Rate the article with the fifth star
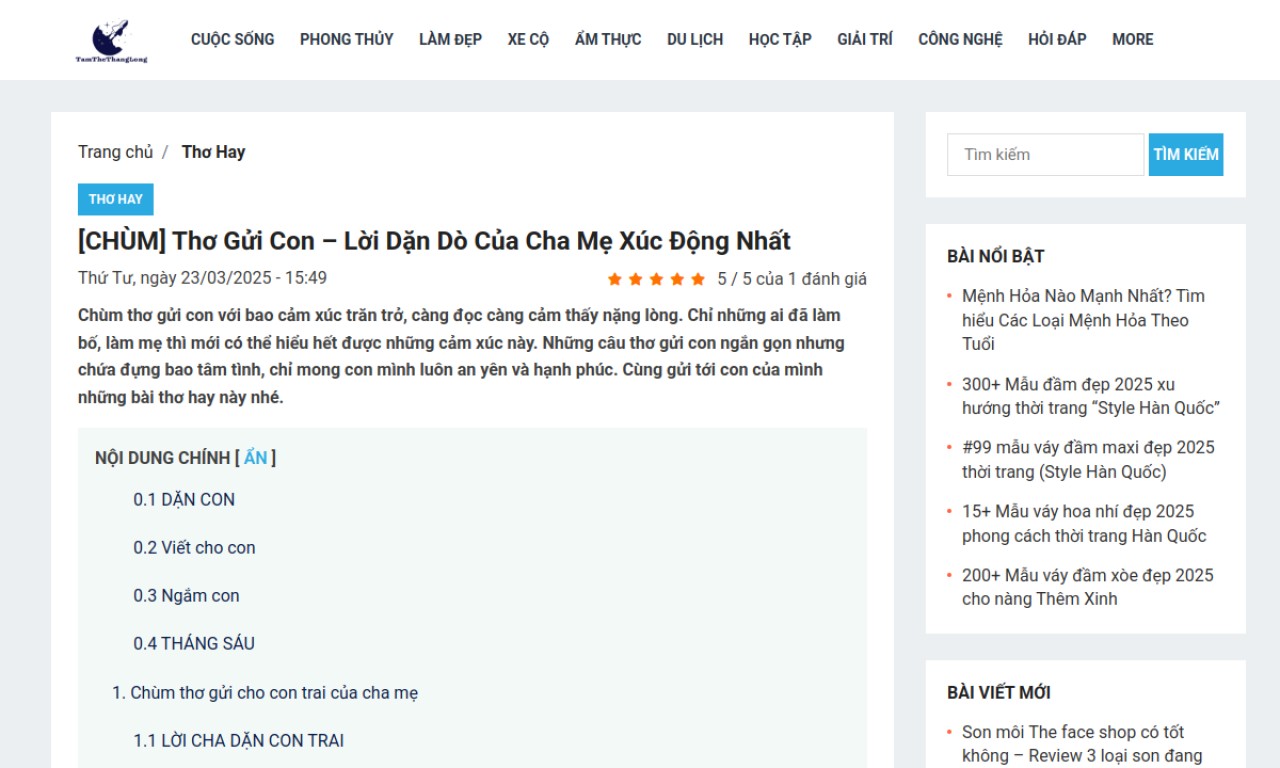The width and height of the screenshot is (1280, 768). coord(698,279)
